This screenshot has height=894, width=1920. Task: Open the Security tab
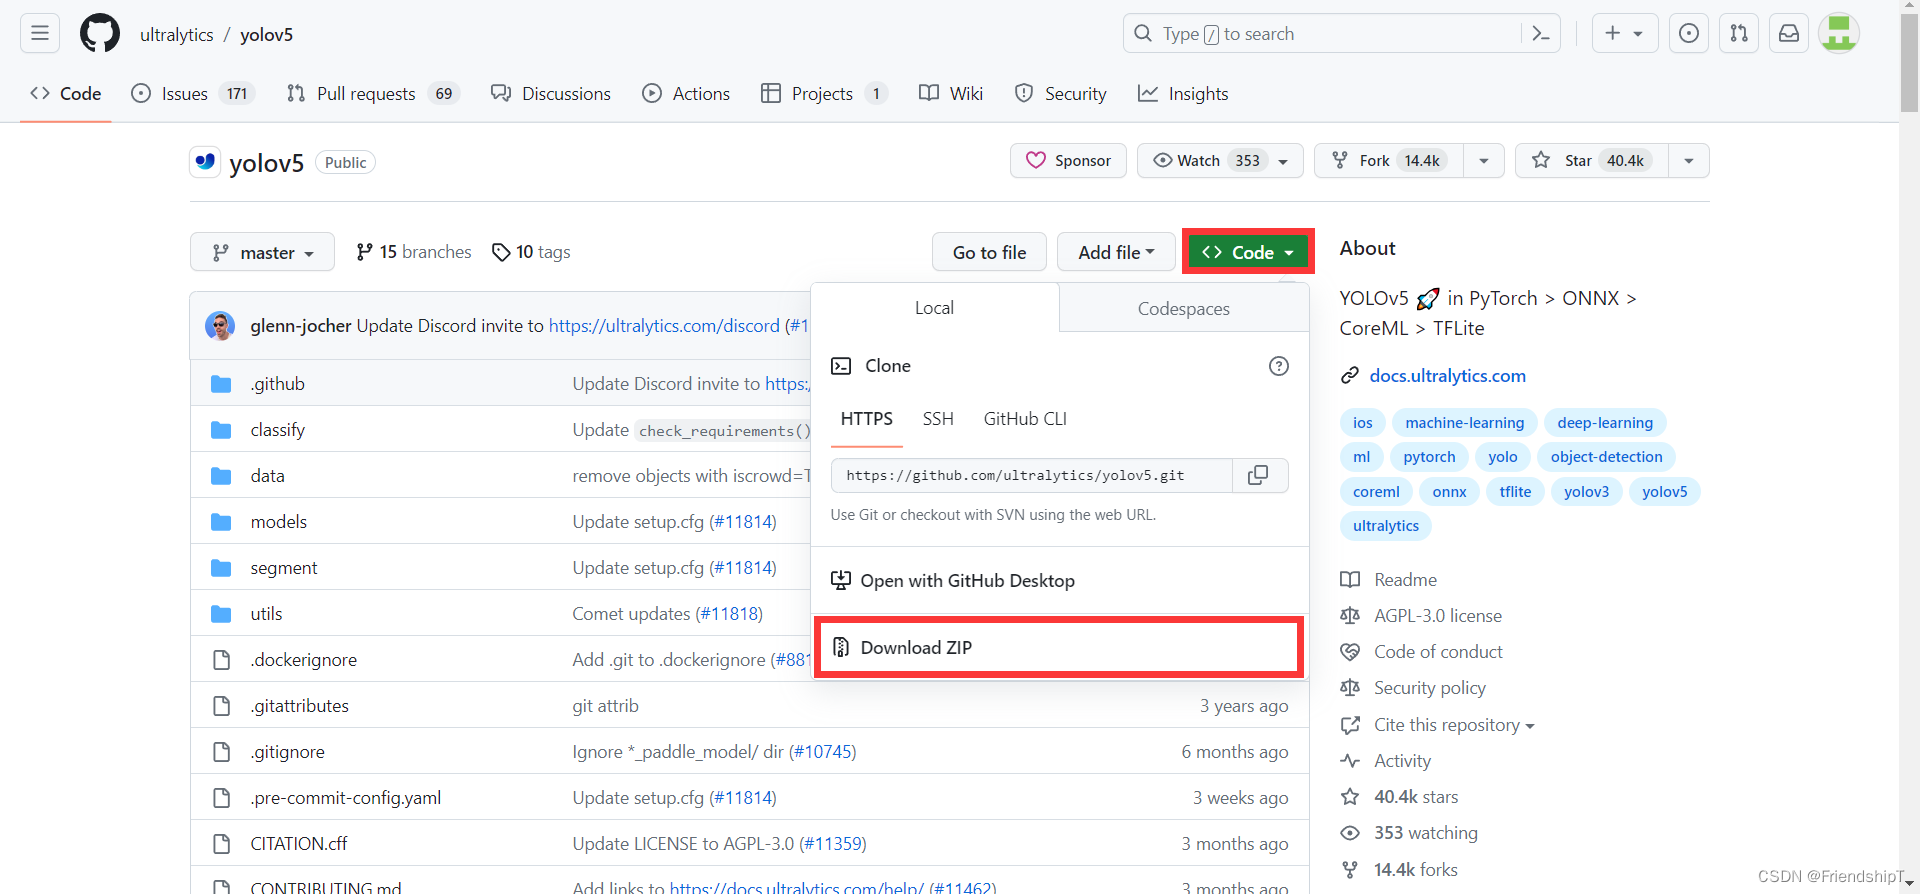point(1060,93)
